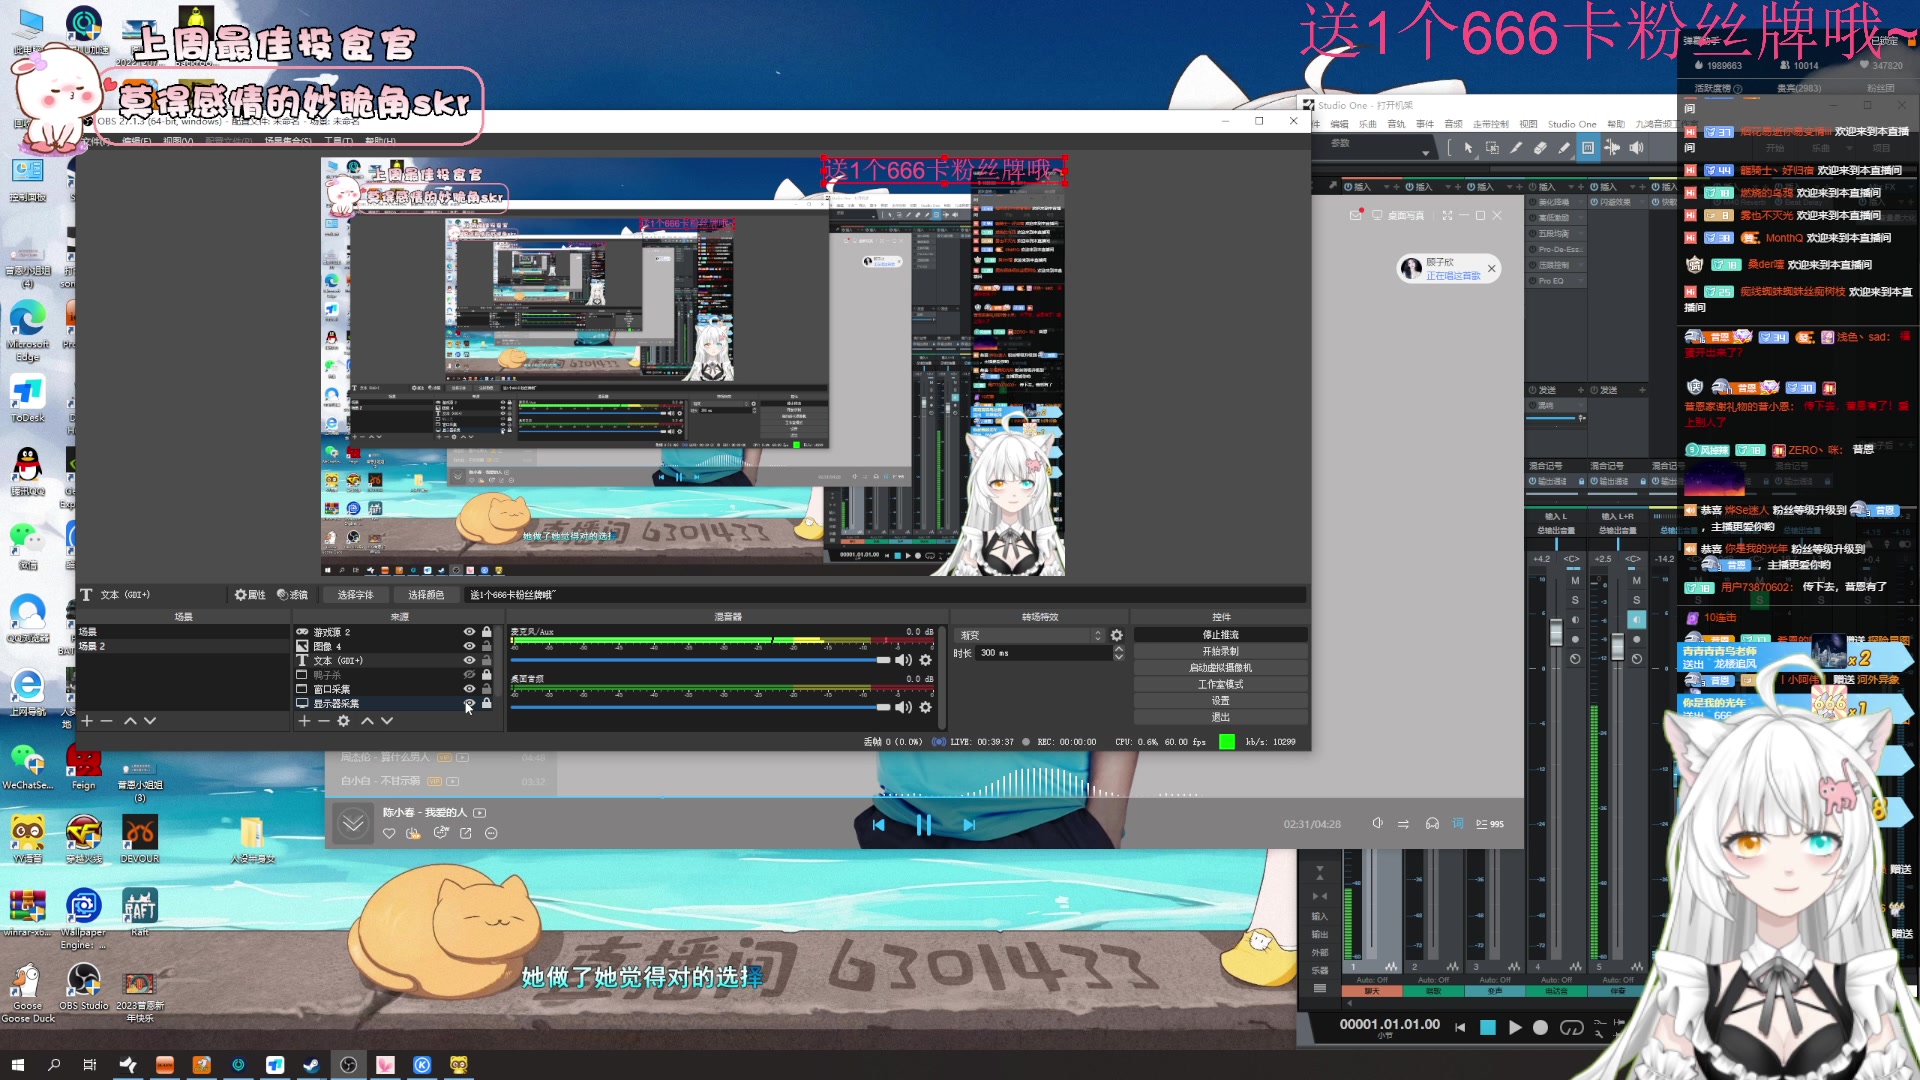Viewport: 1920px width, 1080px height.
Task: Show the hidden 鸭子杀 source
Action: [x=469, y=675]
